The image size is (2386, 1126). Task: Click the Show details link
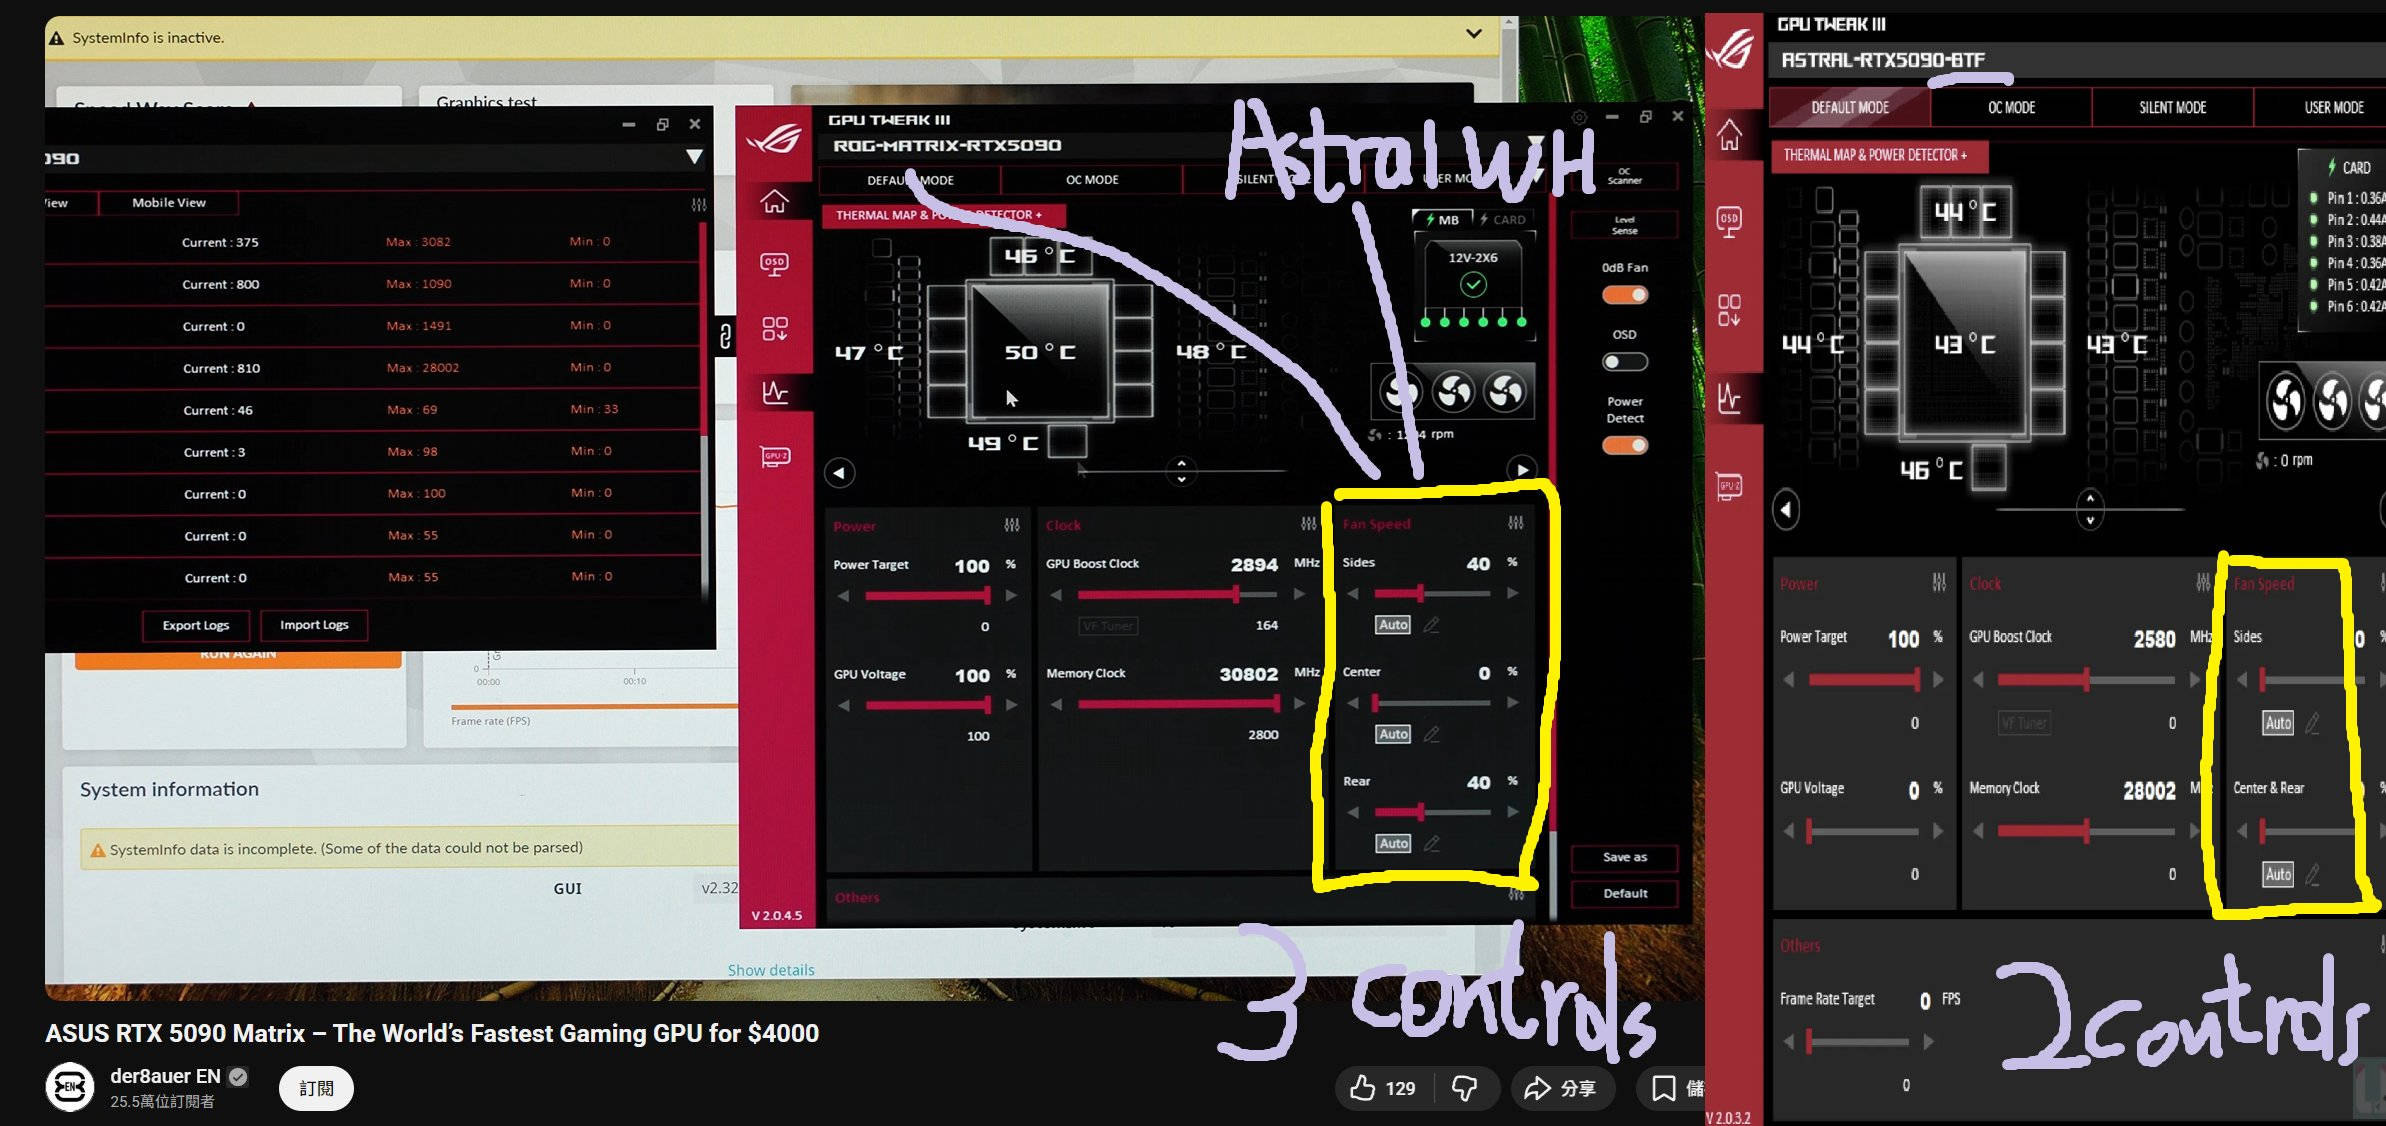[770, 970]
